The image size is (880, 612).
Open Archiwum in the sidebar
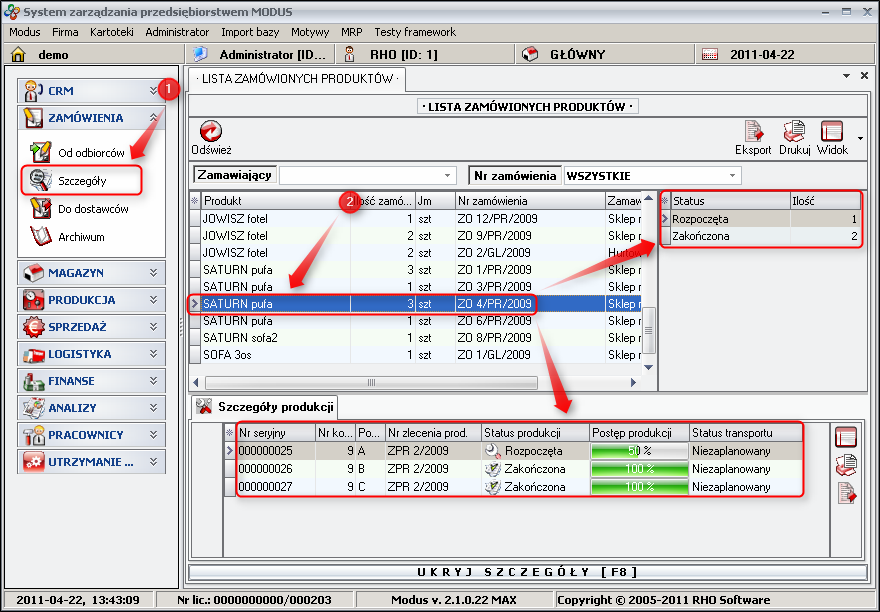80,237
